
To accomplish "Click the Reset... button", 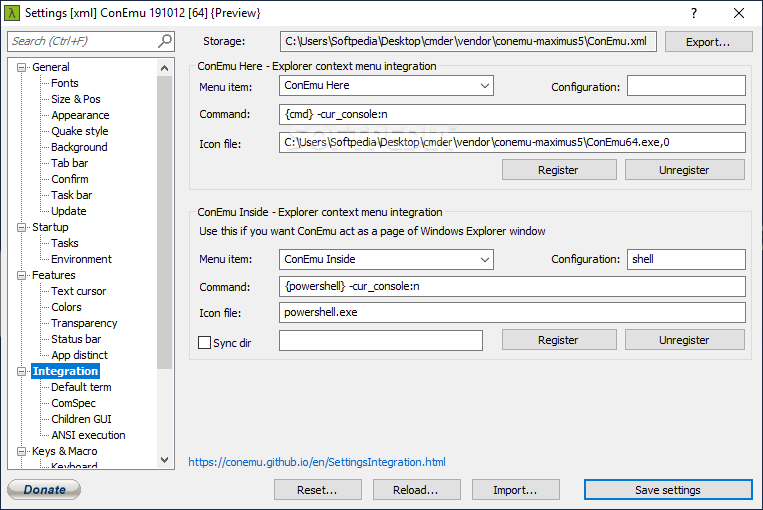I will coord(317,490).
